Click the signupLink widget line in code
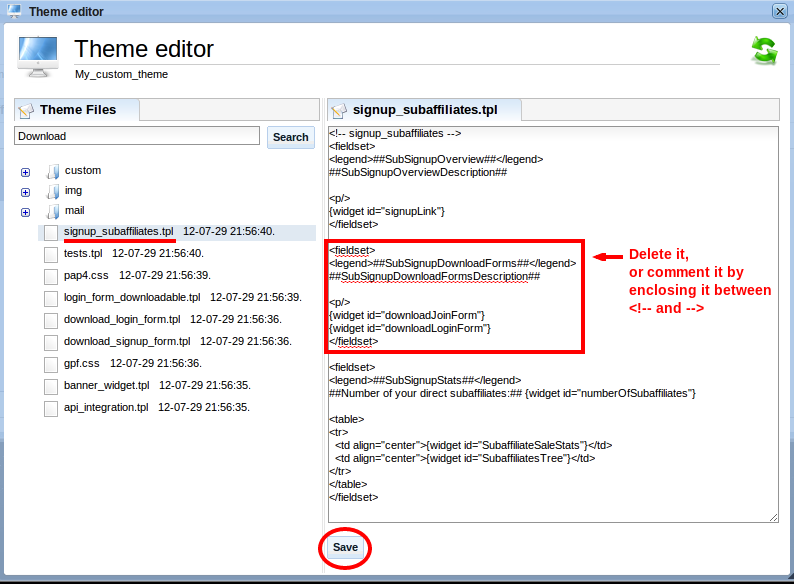Screen dimensions: 794x584 (387, 211)
